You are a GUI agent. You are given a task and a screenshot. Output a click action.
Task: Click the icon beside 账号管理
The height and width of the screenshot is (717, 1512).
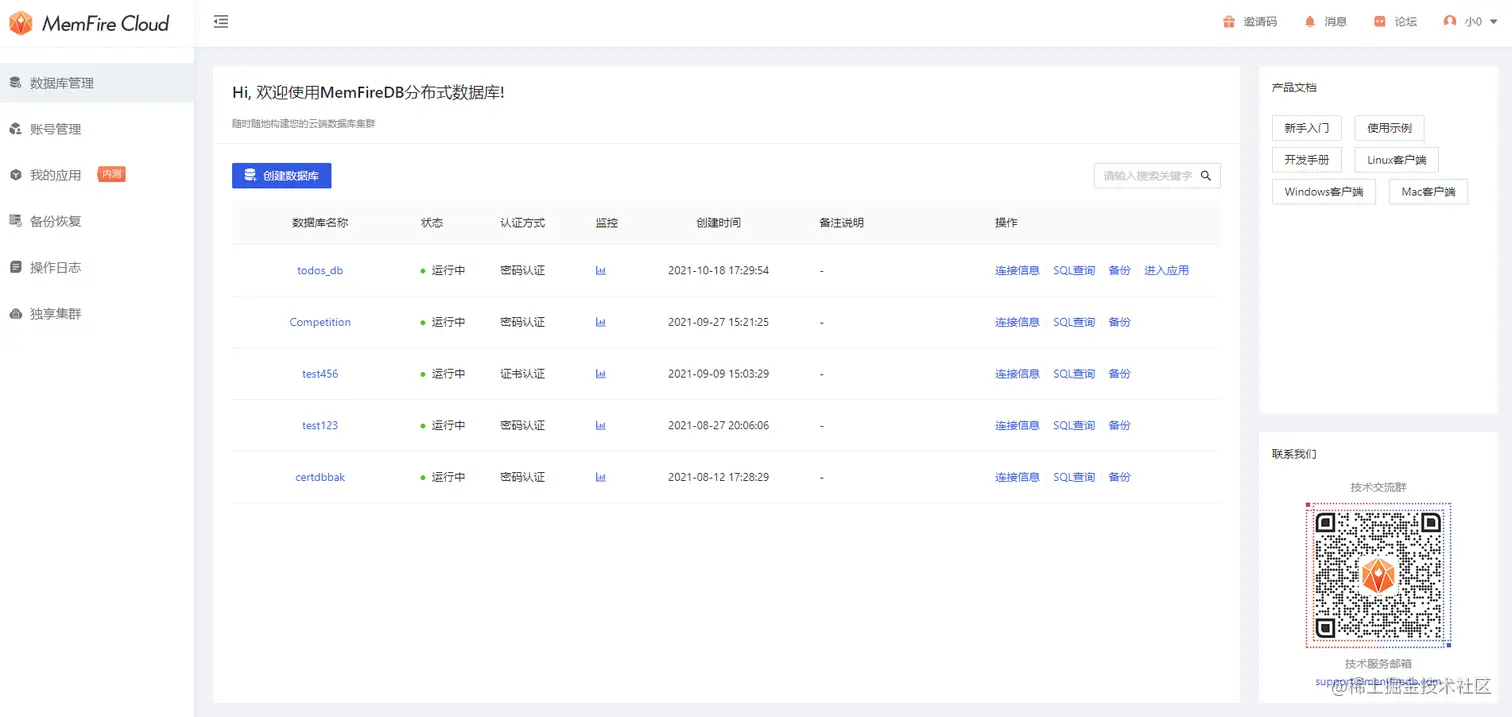[x=15, y=129]
